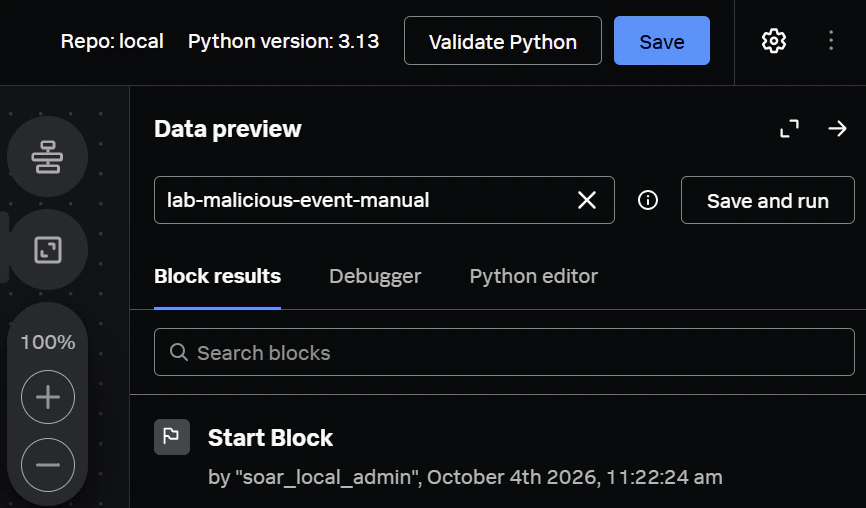
Task: Clear the lab-malicious-event-manual selection
Action: (x=587, y=200)
